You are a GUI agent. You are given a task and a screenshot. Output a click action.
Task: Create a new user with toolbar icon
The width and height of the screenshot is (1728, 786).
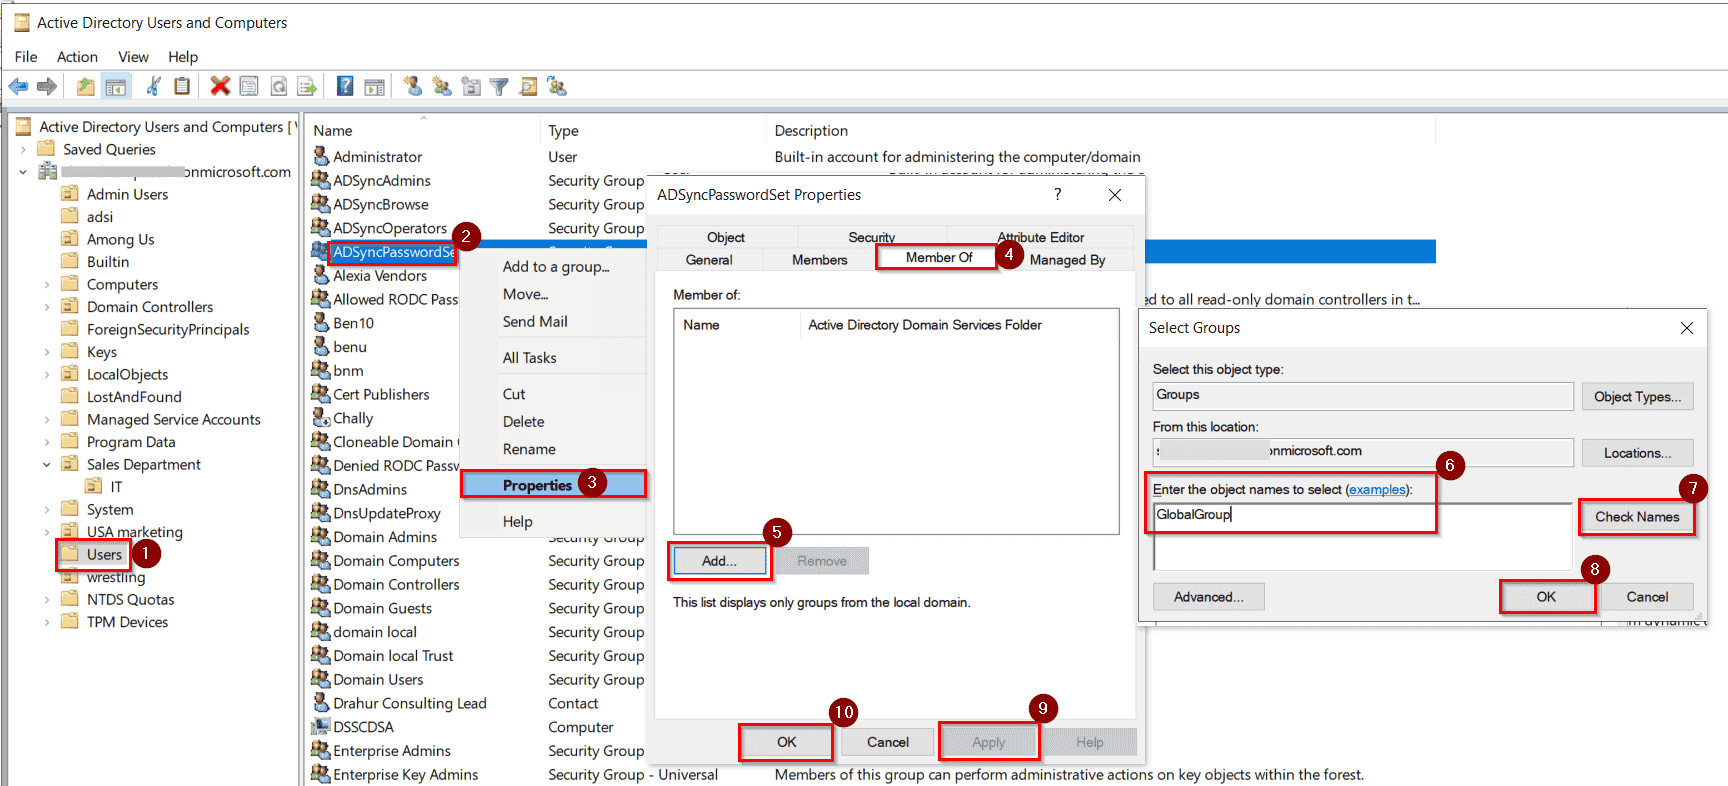412,87
